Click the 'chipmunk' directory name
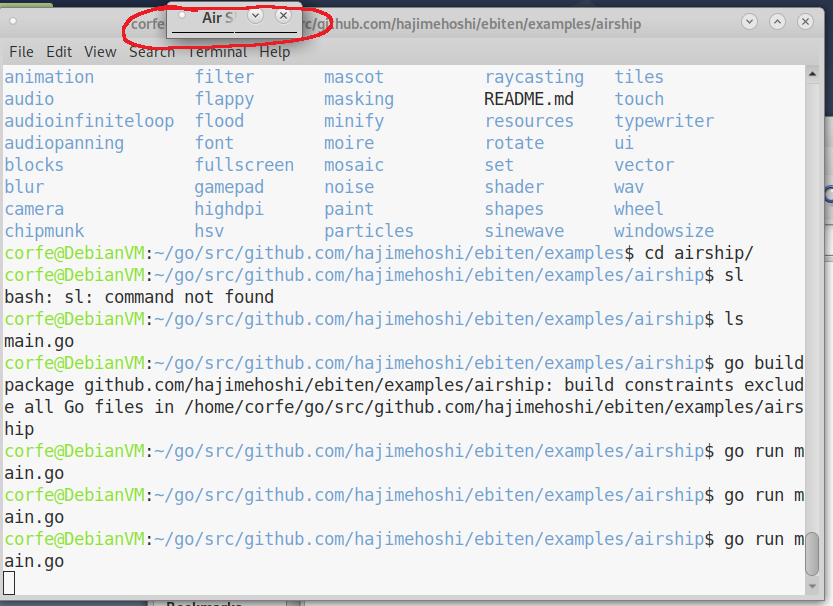Image resolution: width=833 pixels, height=606 pixels. (x=45, y=231)
